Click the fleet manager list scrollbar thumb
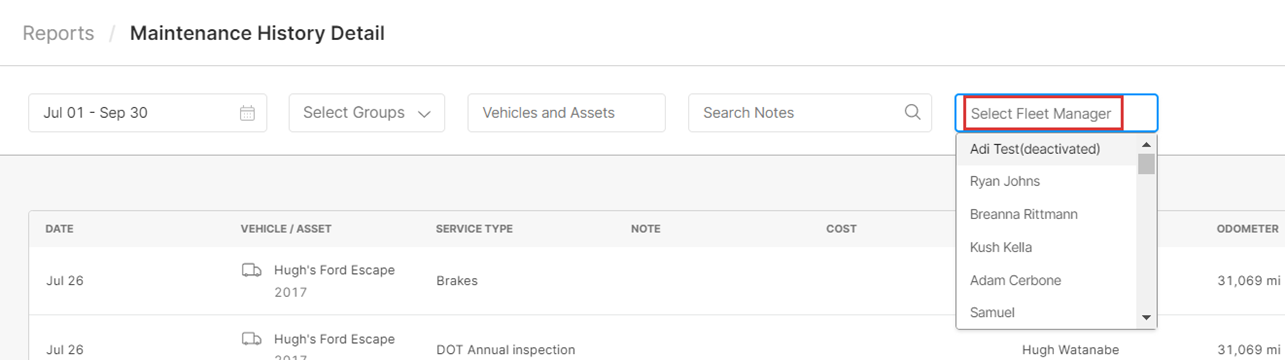1285x360 pixels. (x=1146, y=164)
